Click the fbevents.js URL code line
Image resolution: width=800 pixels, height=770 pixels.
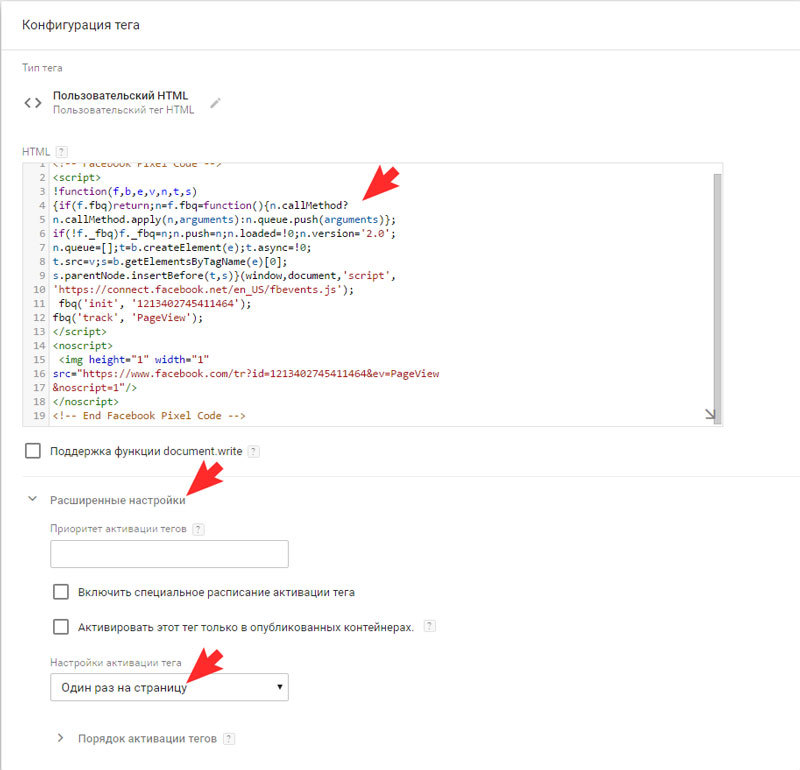click(x=203, y=289)
